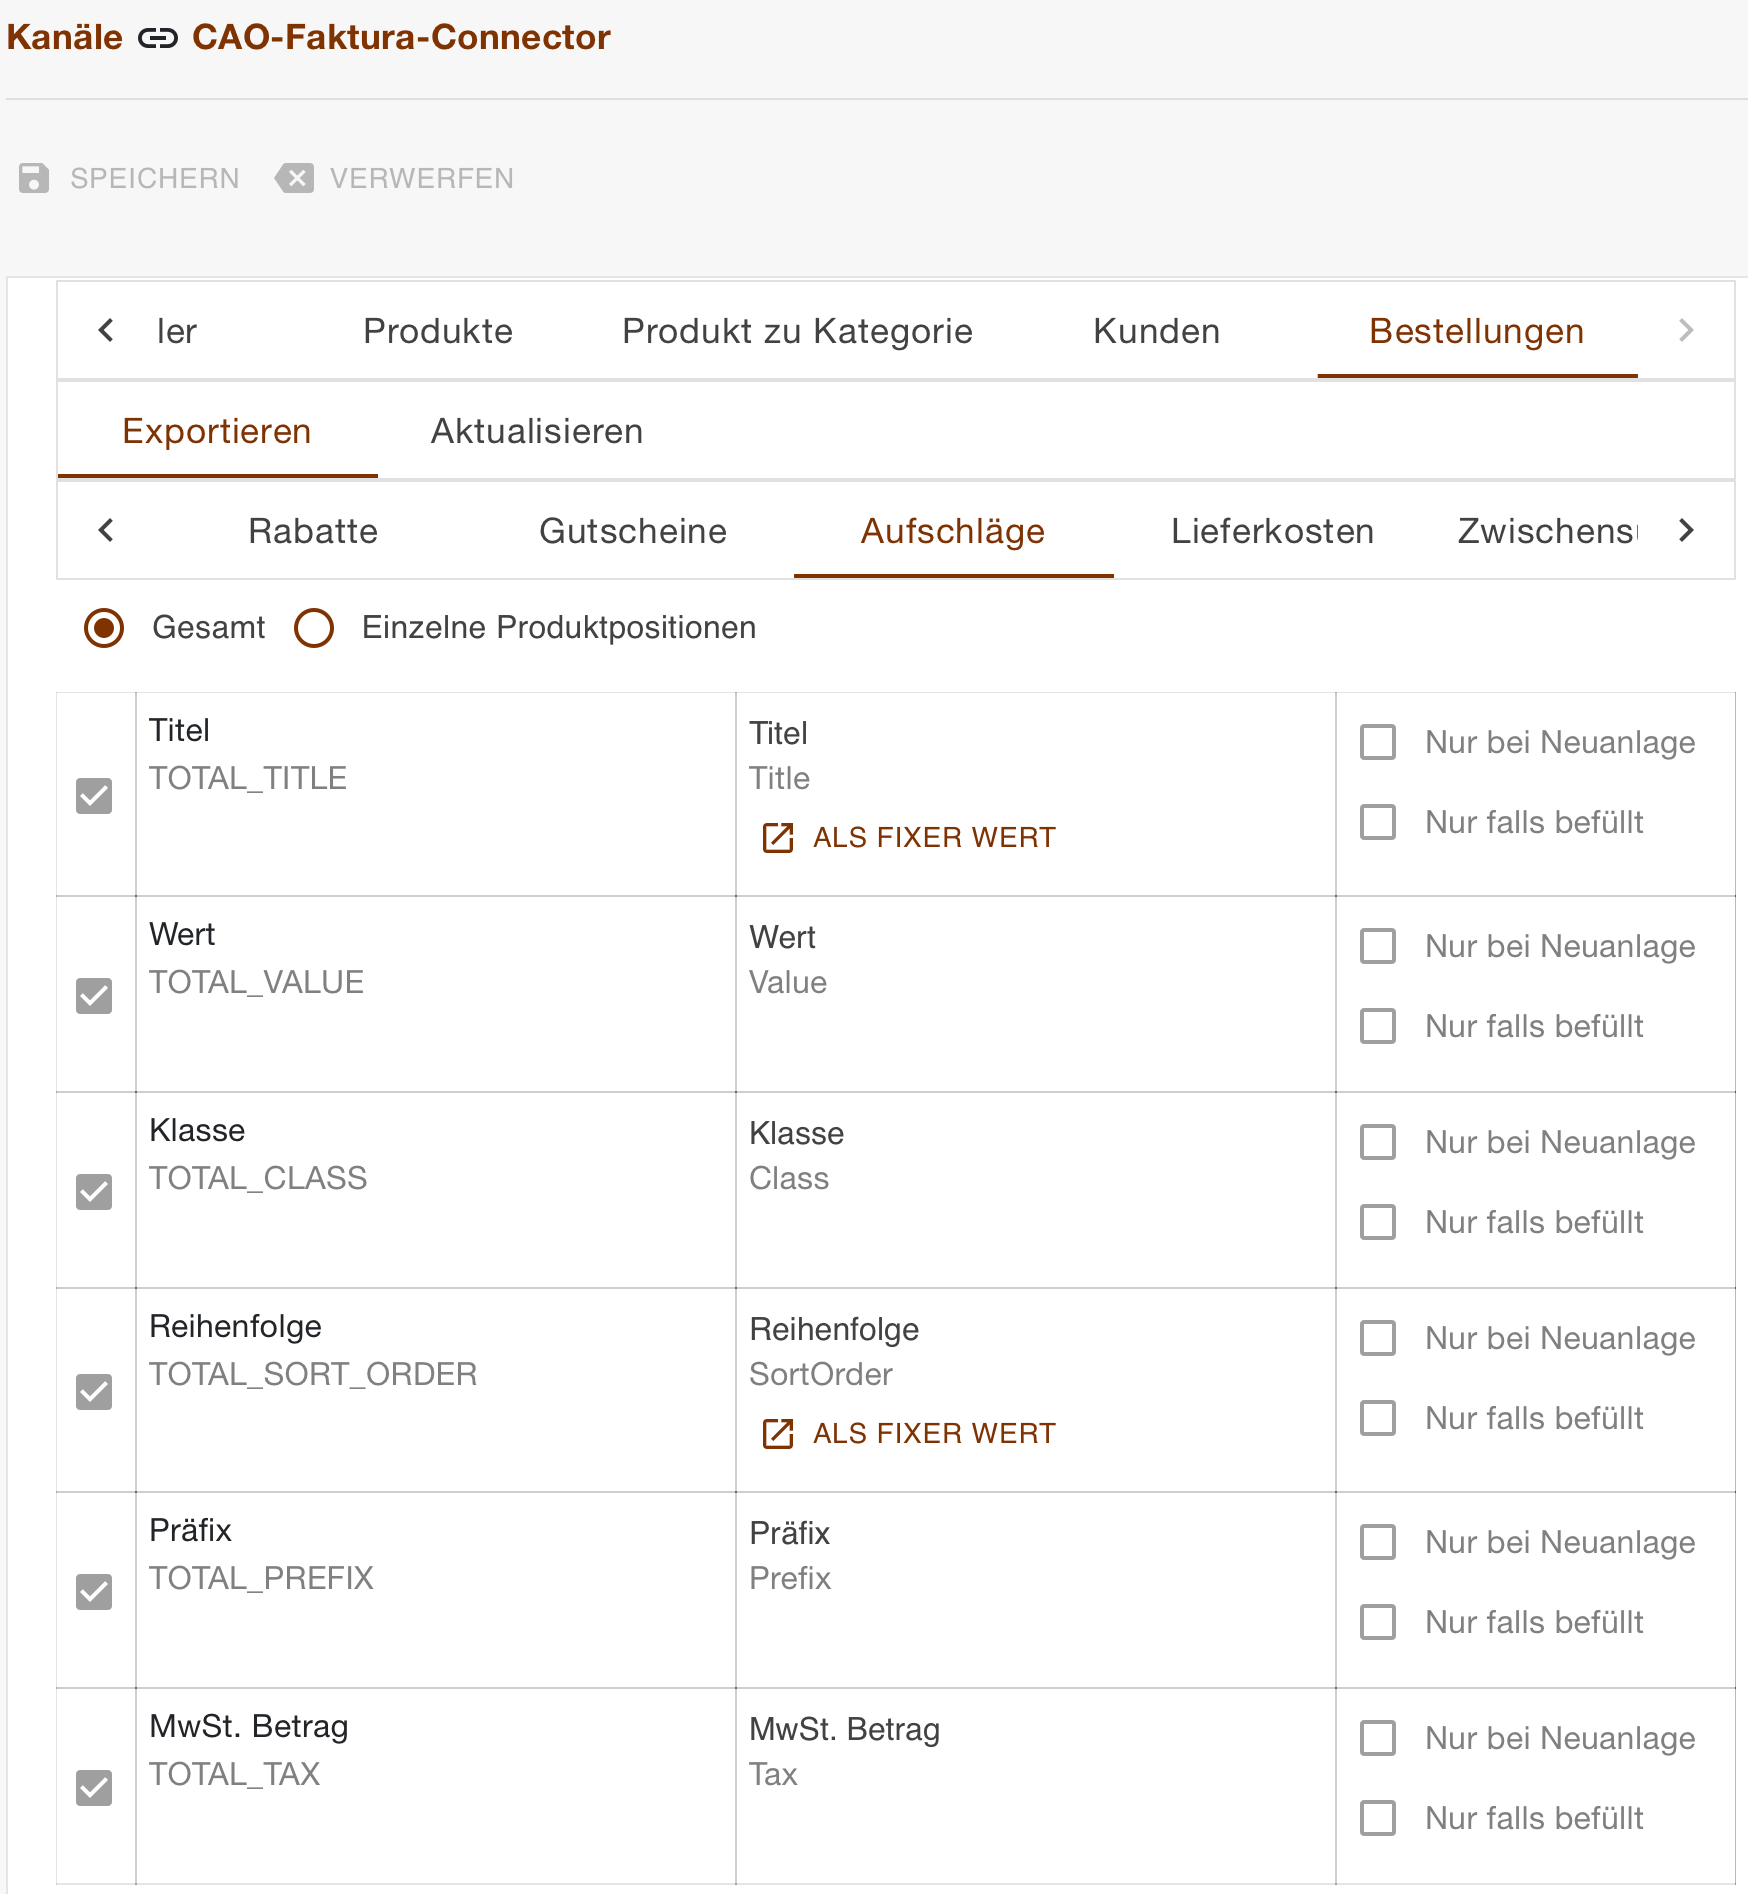Image resolution: width=1748 pixels, height=1894 pixels.
Task: Click the save disk icon beside SPEICHERN
Action: [x=33, y=178]
